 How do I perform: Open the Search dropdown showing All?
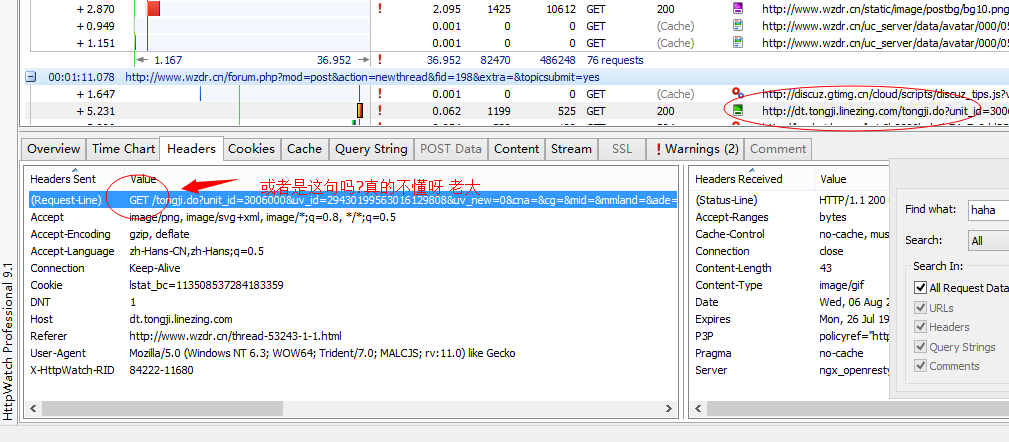pos(987,240)
